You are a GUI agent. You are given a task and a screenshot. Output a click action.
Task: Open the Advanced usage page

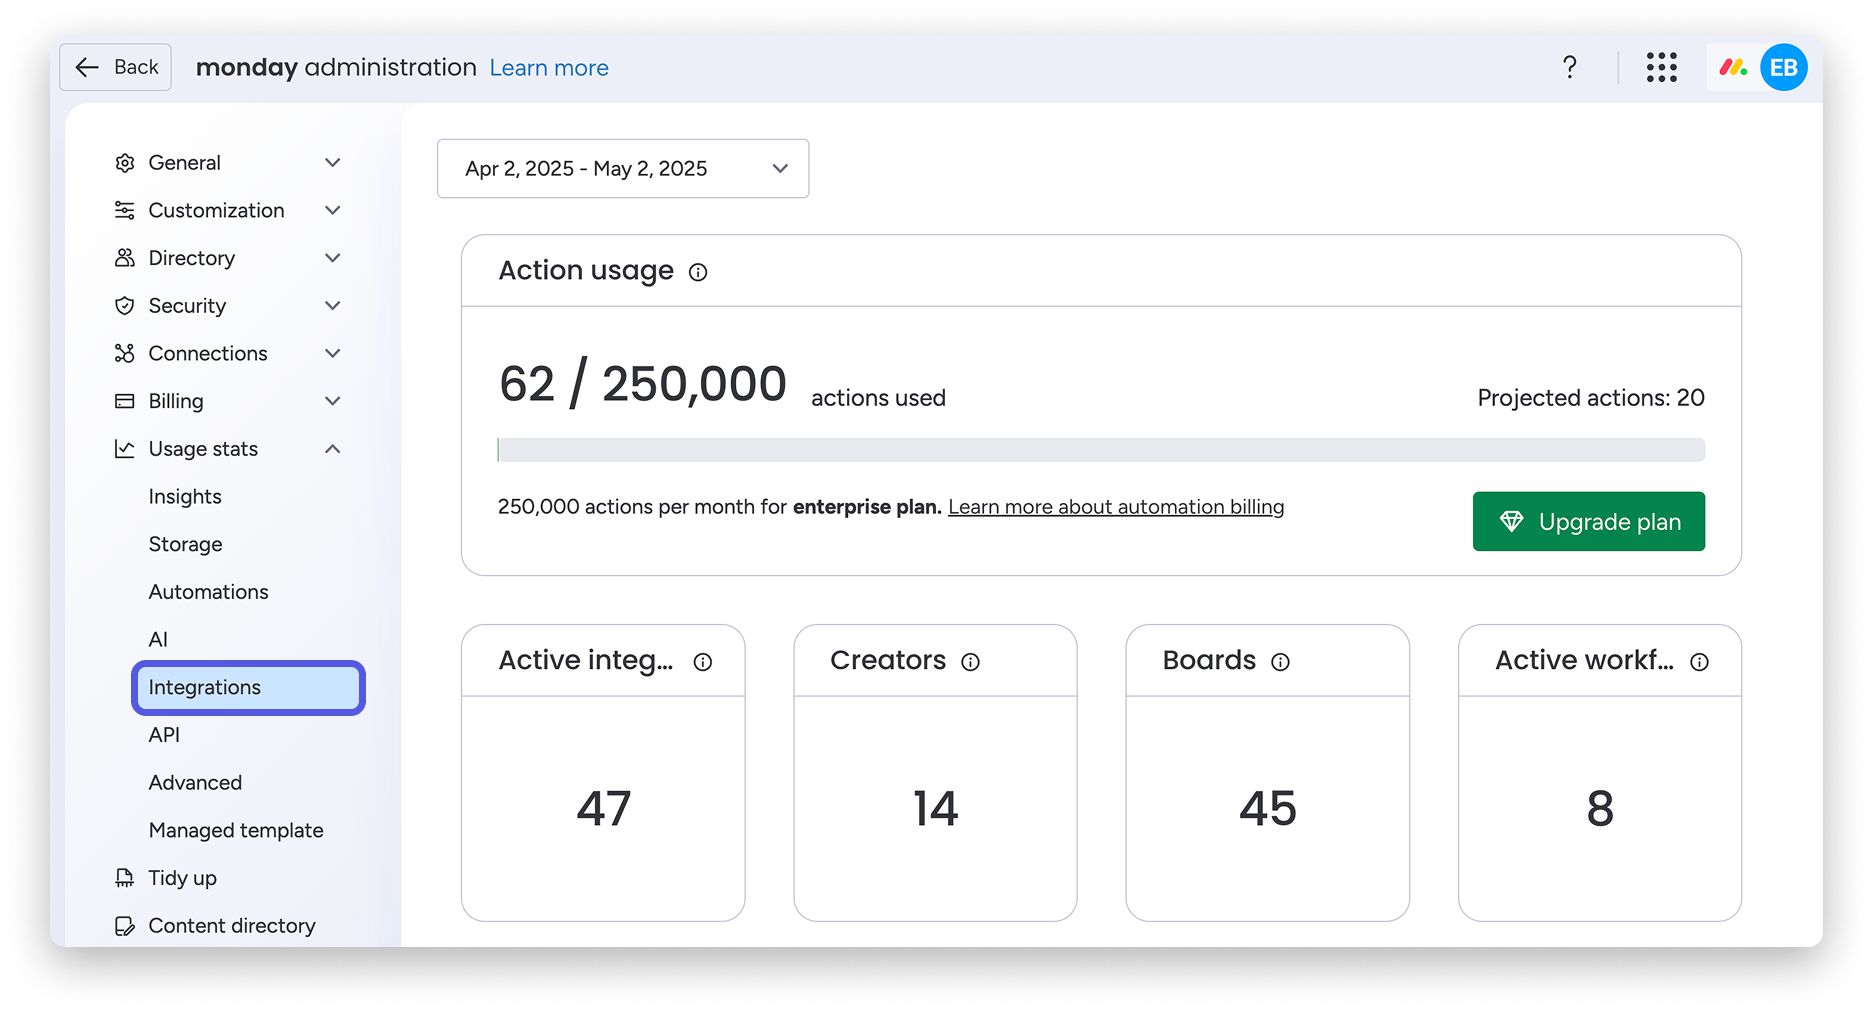(x=195, y=783)
